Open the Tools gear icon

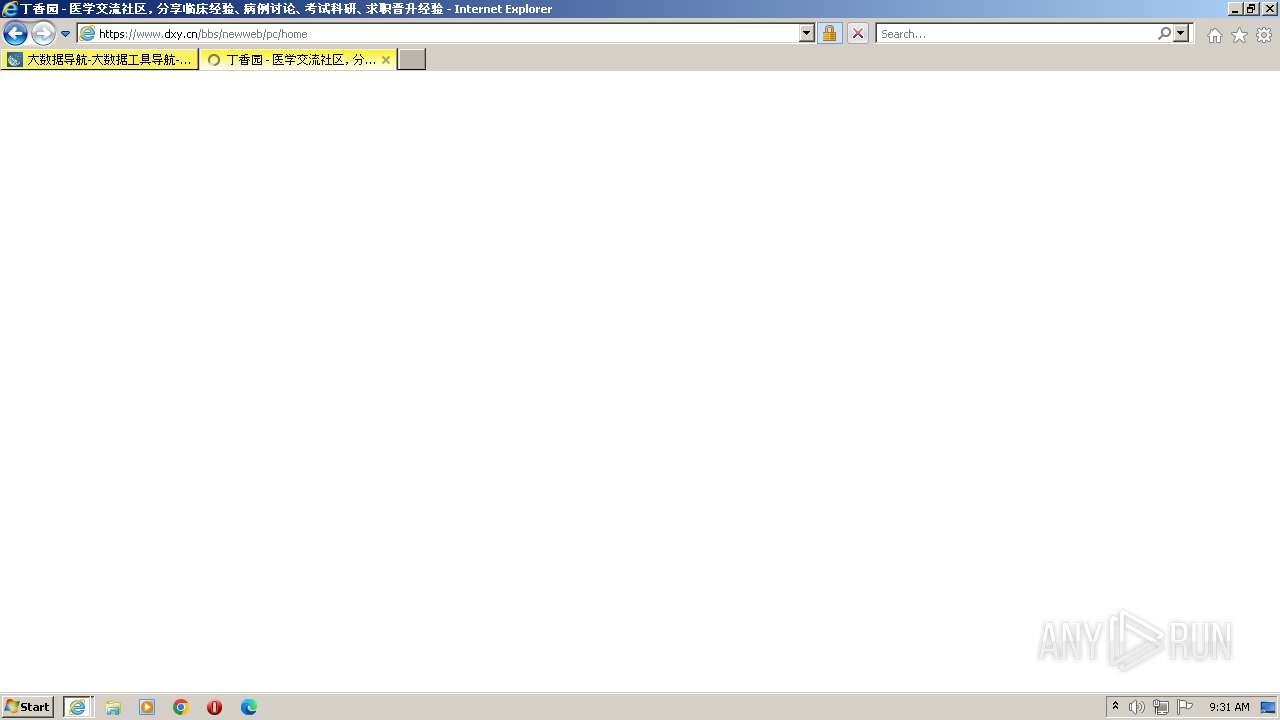[x=1264, y=35]
